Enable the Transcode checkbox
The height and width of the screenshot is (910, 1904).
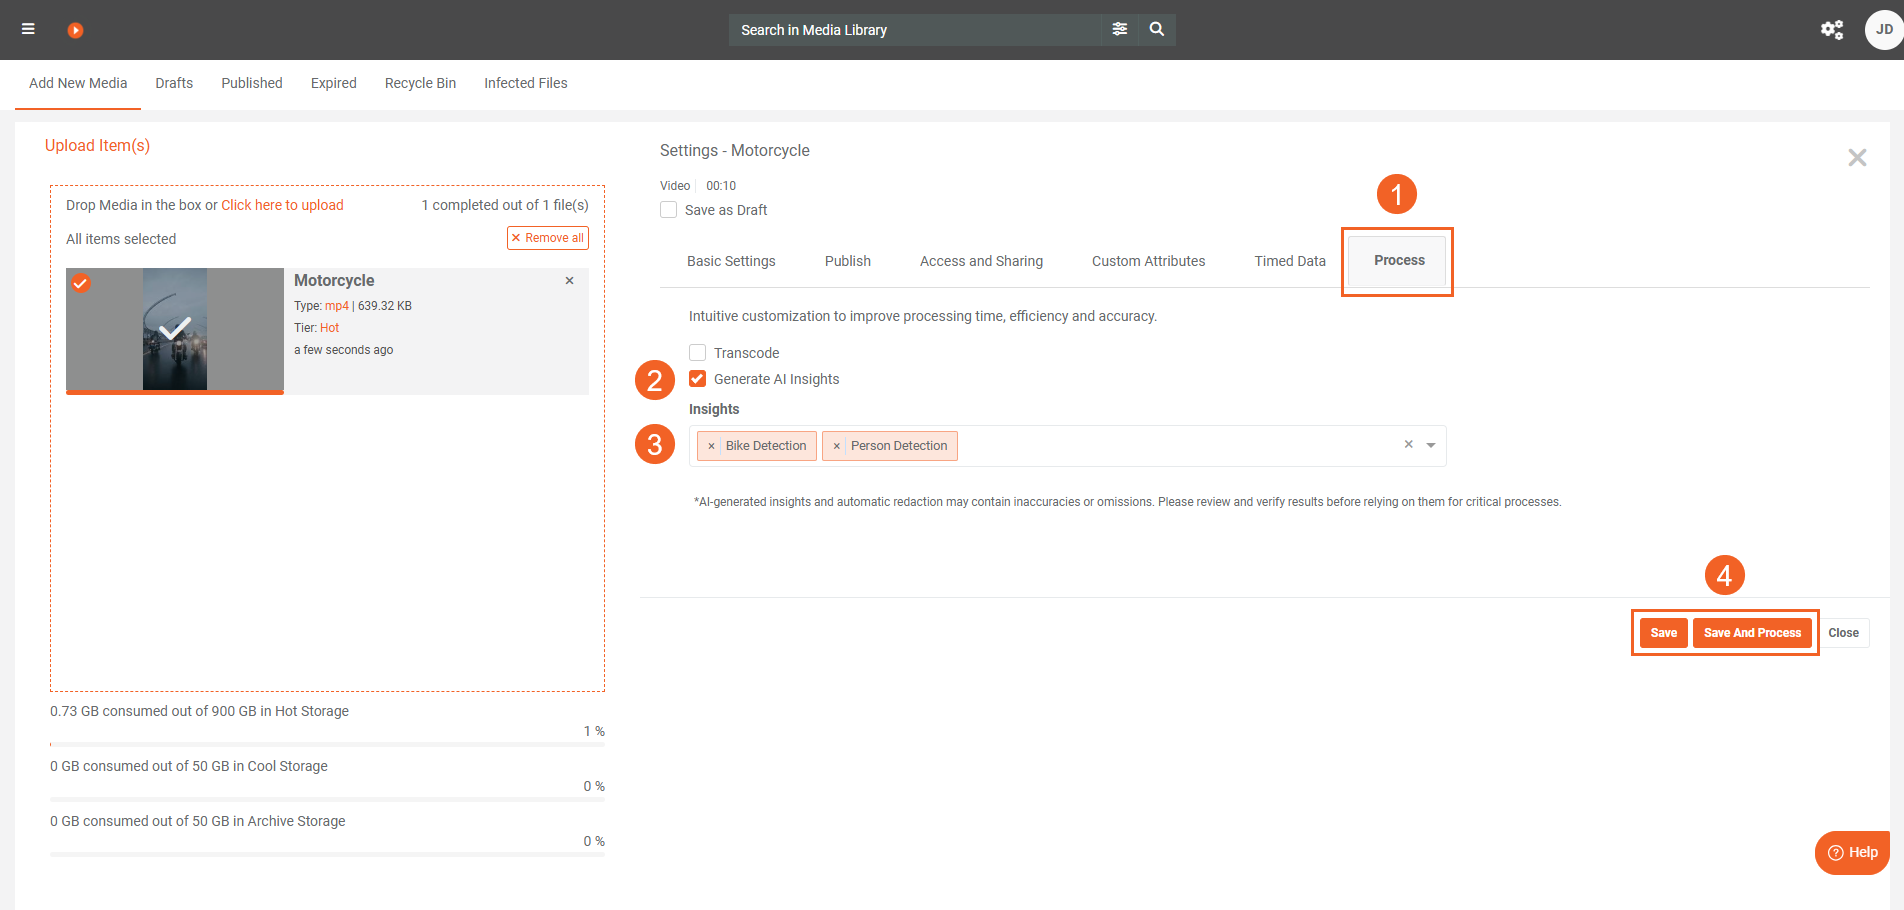pos(698,353)
